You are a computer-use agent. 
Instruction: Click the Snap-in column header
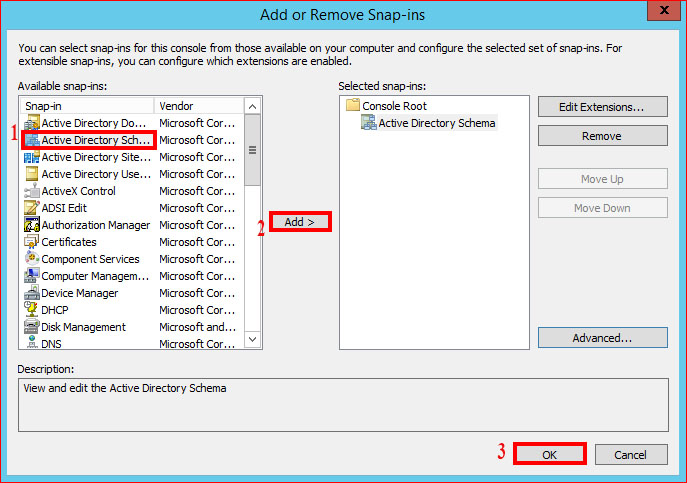pyautogui.click(x=87, y=106)
